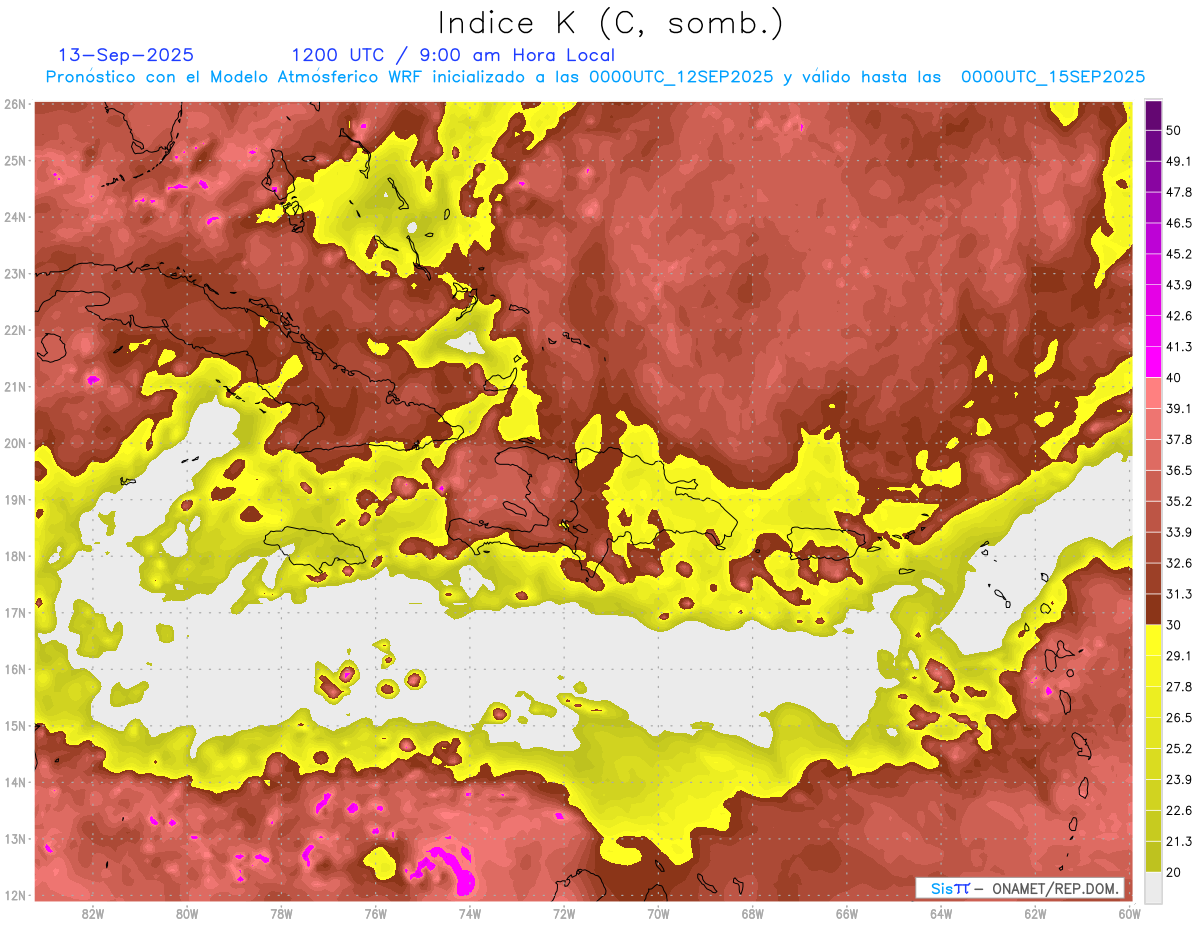Click the colorbar value "29.1"
Image resolution: width=1200 pixels, height=927 pixels.
1179,656
